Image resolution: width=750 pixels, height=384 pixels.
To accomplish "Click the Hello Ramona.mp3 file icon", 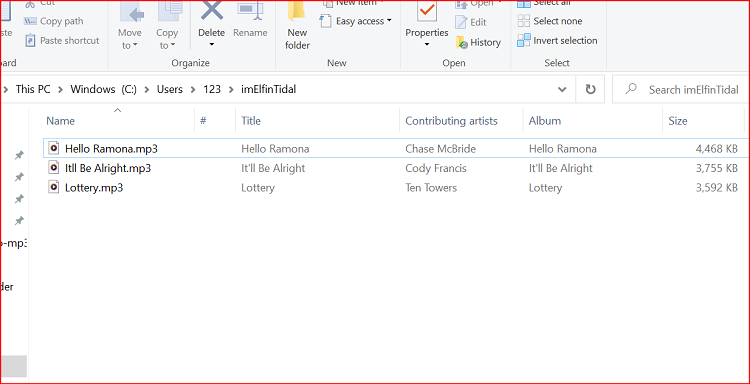I will pos(54,148).
